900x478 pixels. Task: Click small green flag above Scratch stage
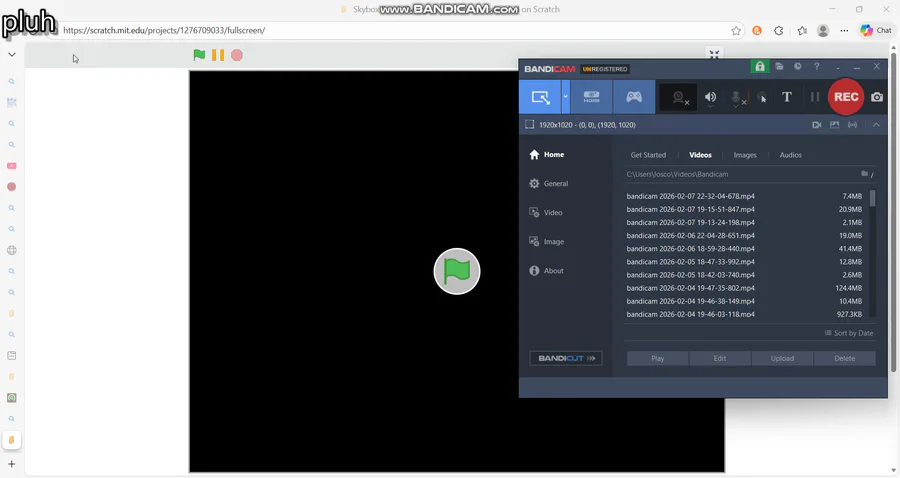199,55
